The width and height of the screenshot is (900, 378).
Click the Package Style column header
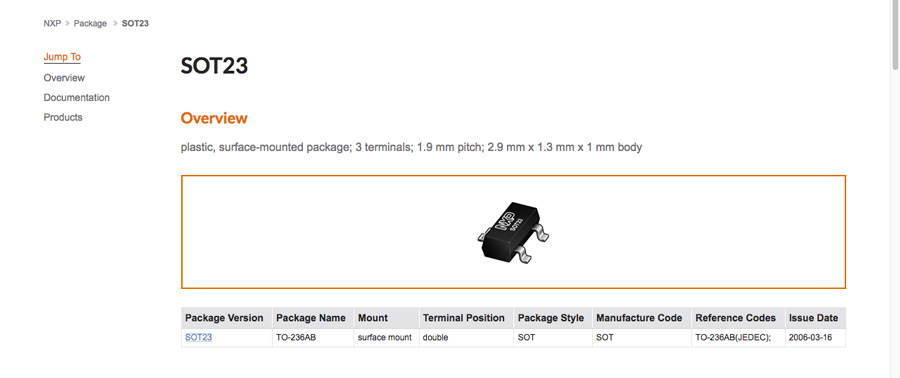click(553, 318)
